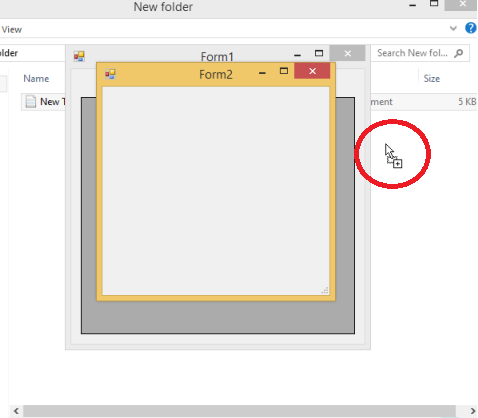
Task: Click the horizontal scrollbar thumb
Action: [x=239, y=411]
